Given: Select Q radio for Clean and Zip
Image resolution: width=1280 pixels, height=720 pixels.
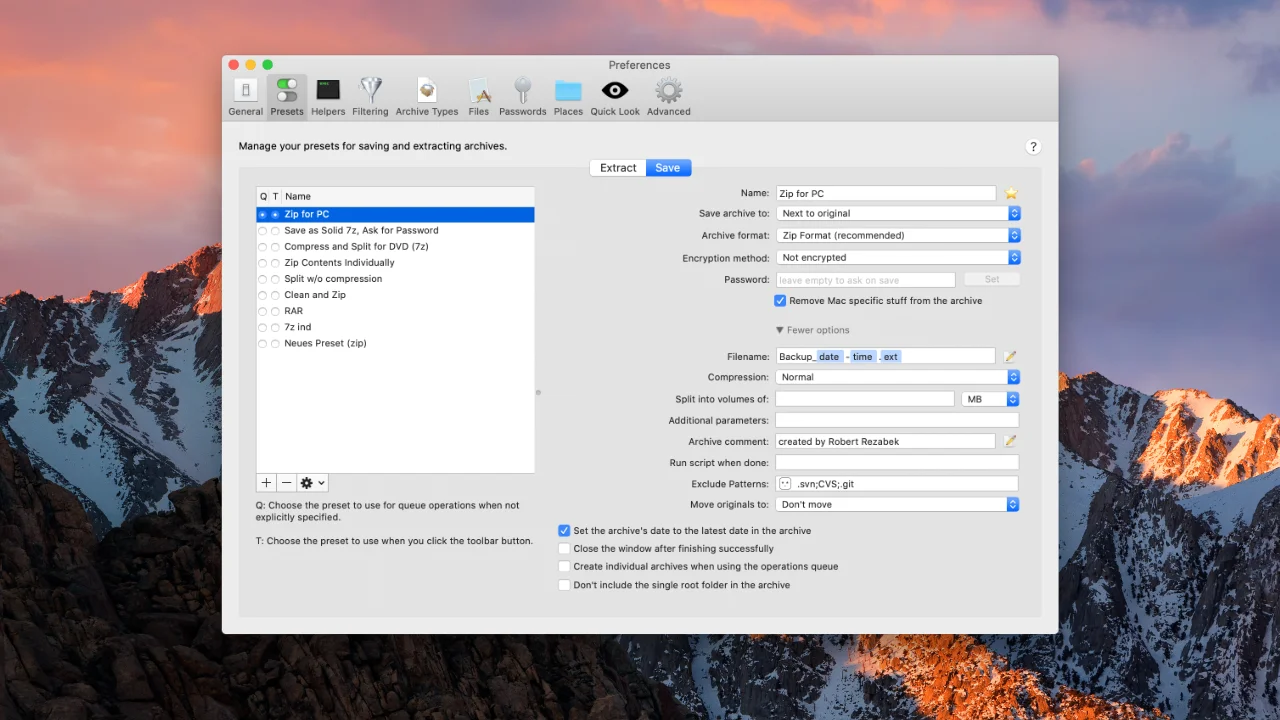Looking at the screenshot, I should 263,295.
